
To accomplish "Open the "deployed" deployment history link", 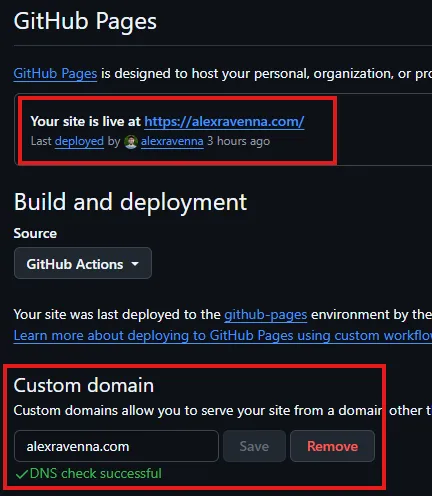I will (79, 141).
